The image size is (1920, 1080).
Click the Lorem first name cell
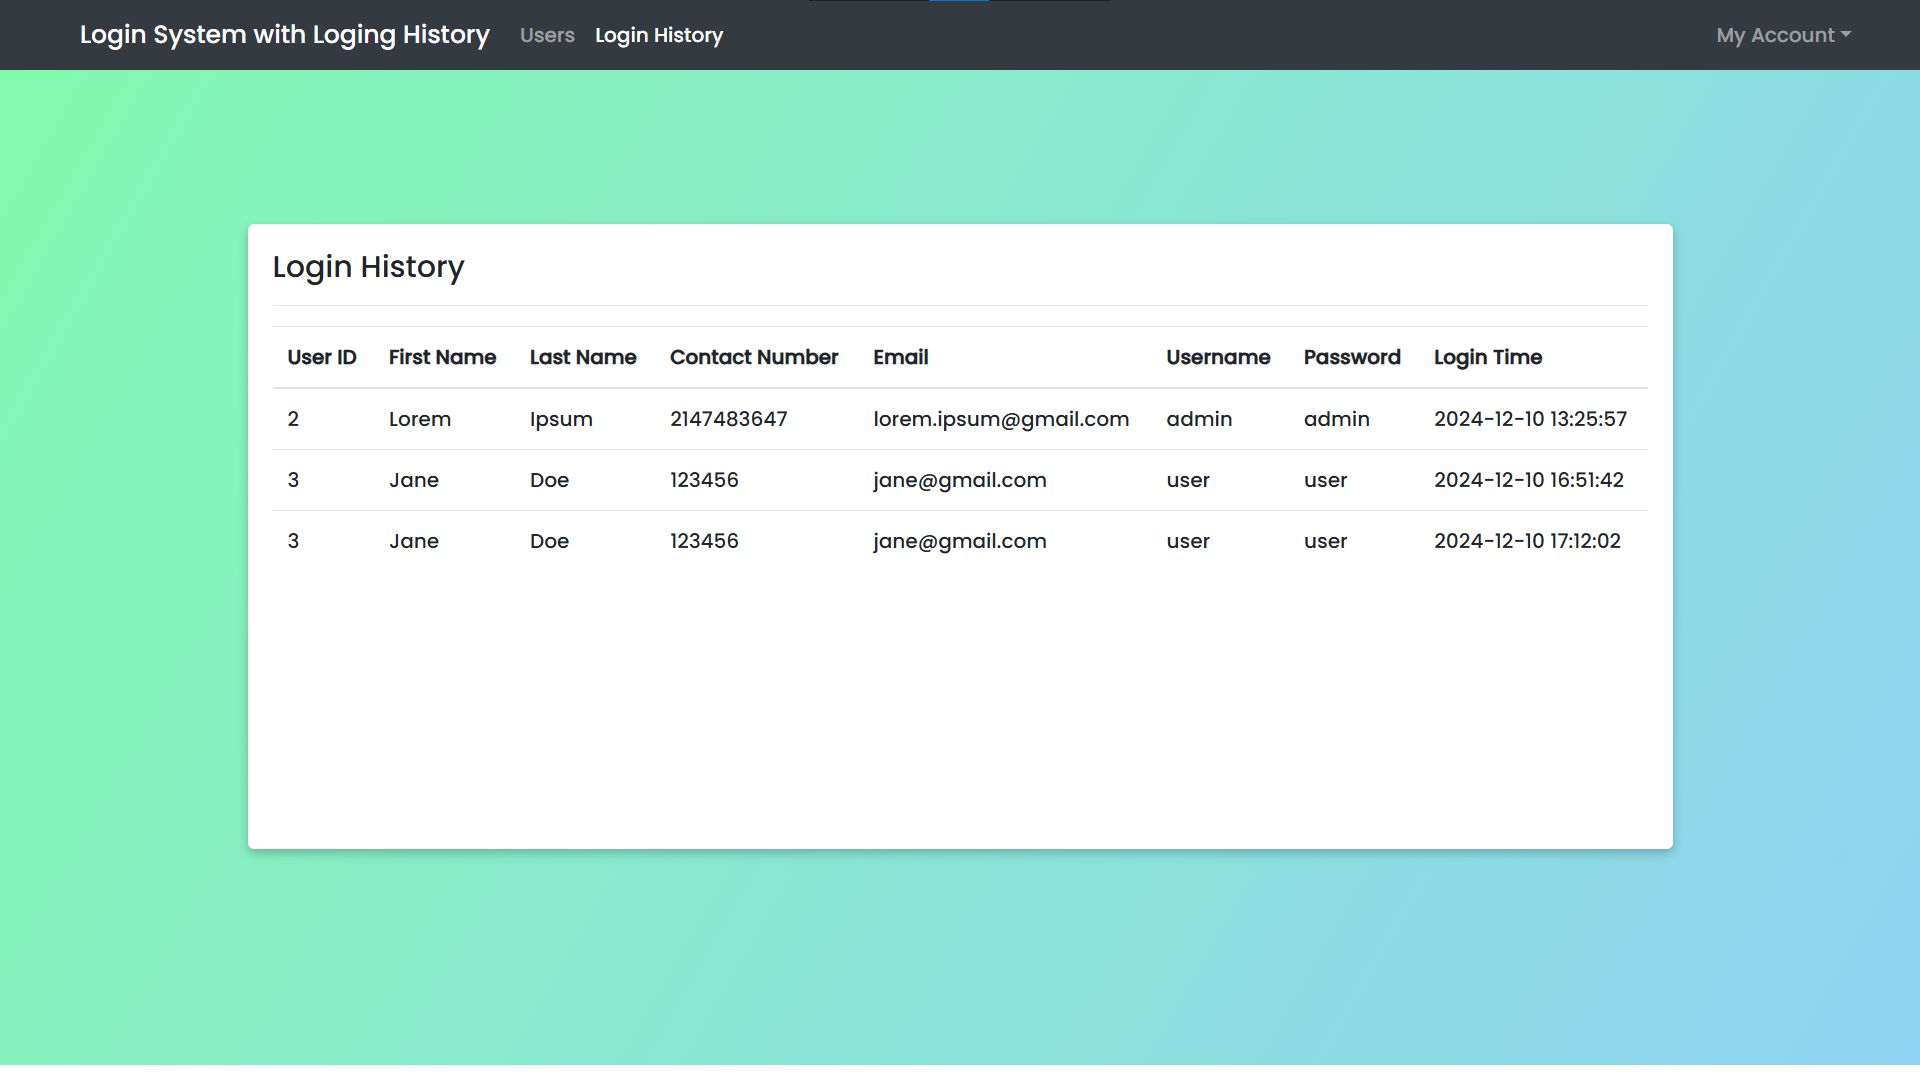pyautogui.click(x=419, y=419)
